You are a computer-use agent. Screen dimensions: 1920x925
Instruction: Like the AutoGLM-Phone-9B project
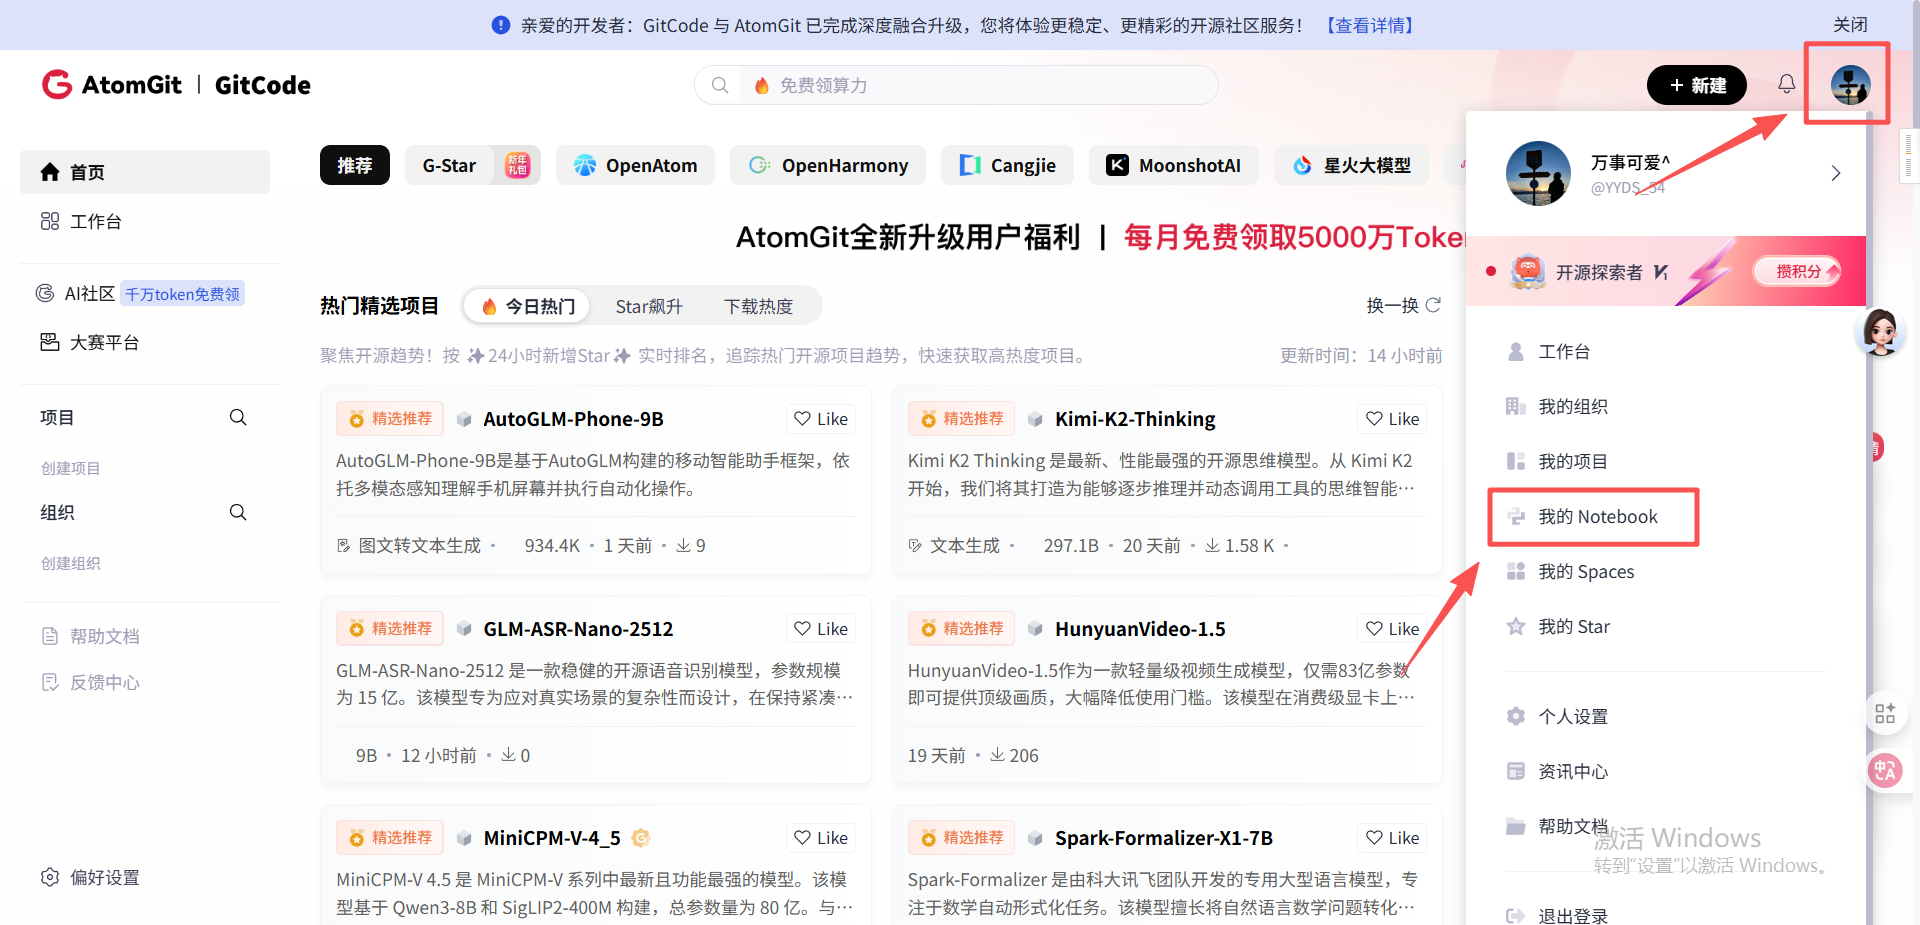pyautogui.click(x=821, y=419)
